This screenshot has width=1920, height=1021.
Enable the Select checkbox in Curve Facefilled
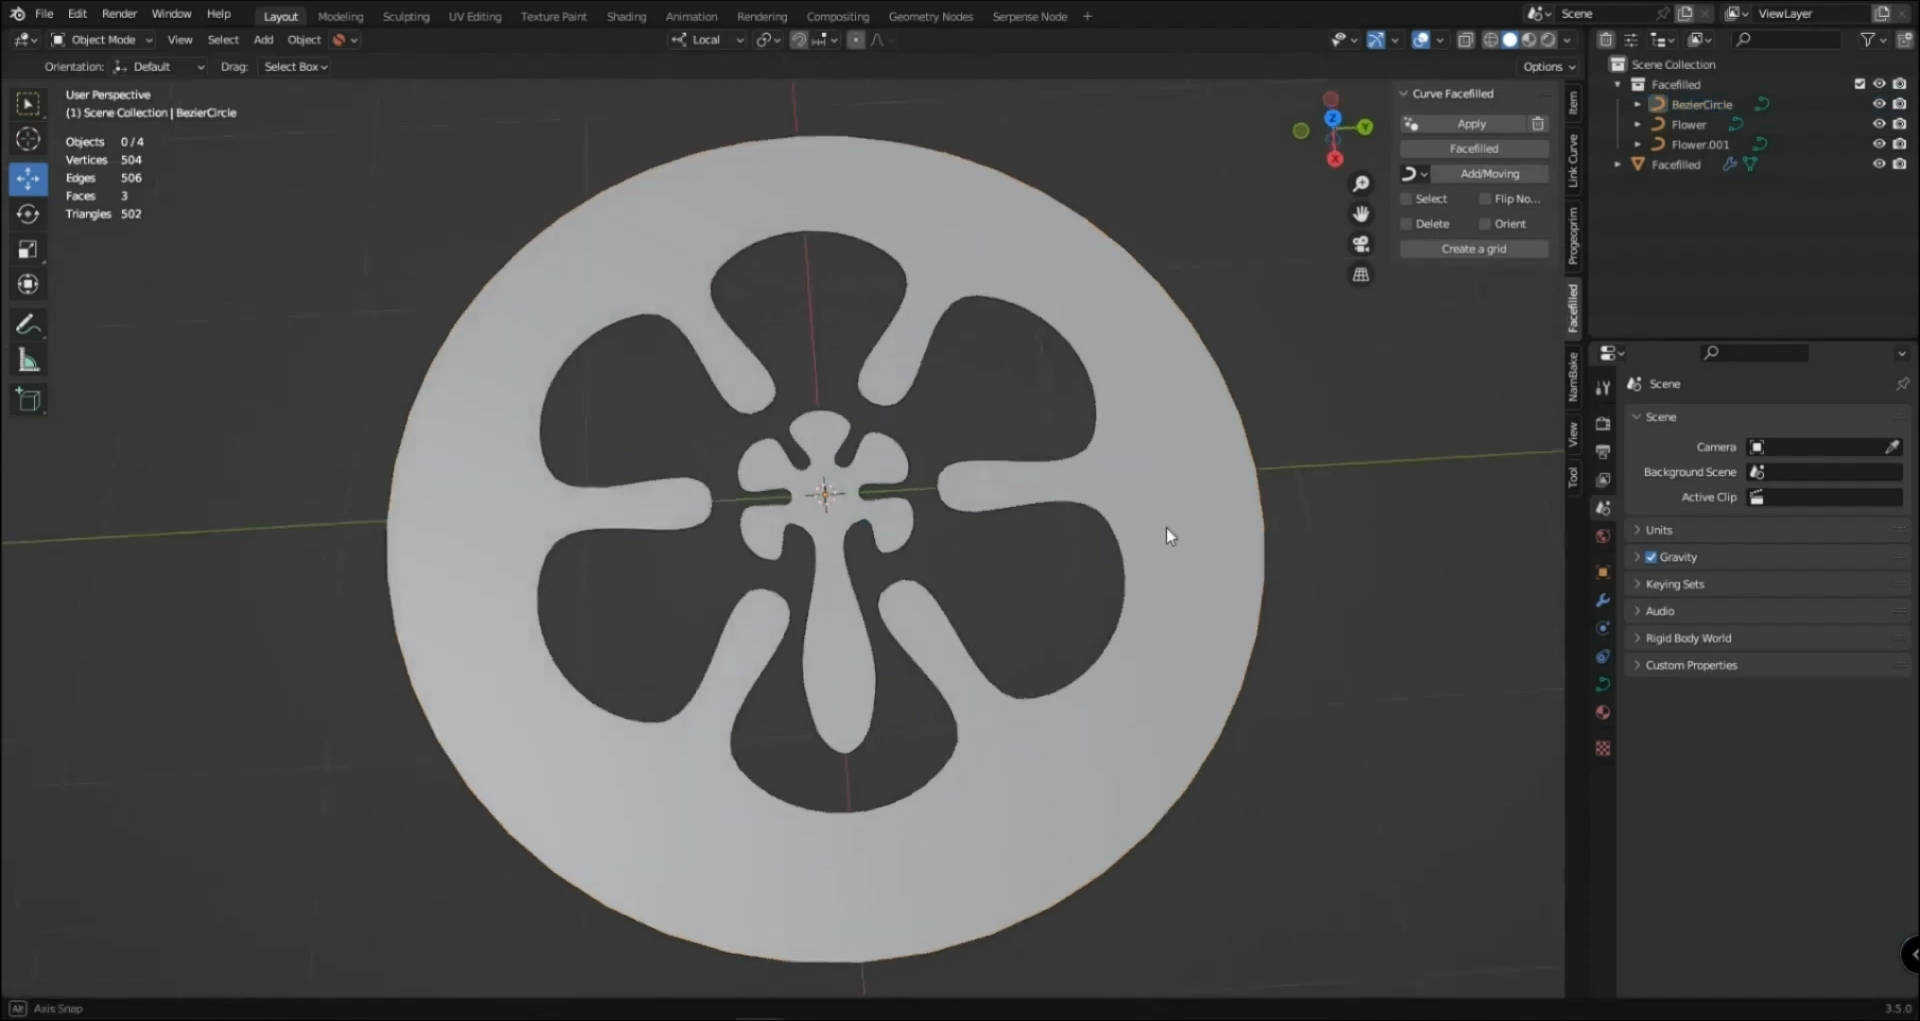coord(1408,198)
